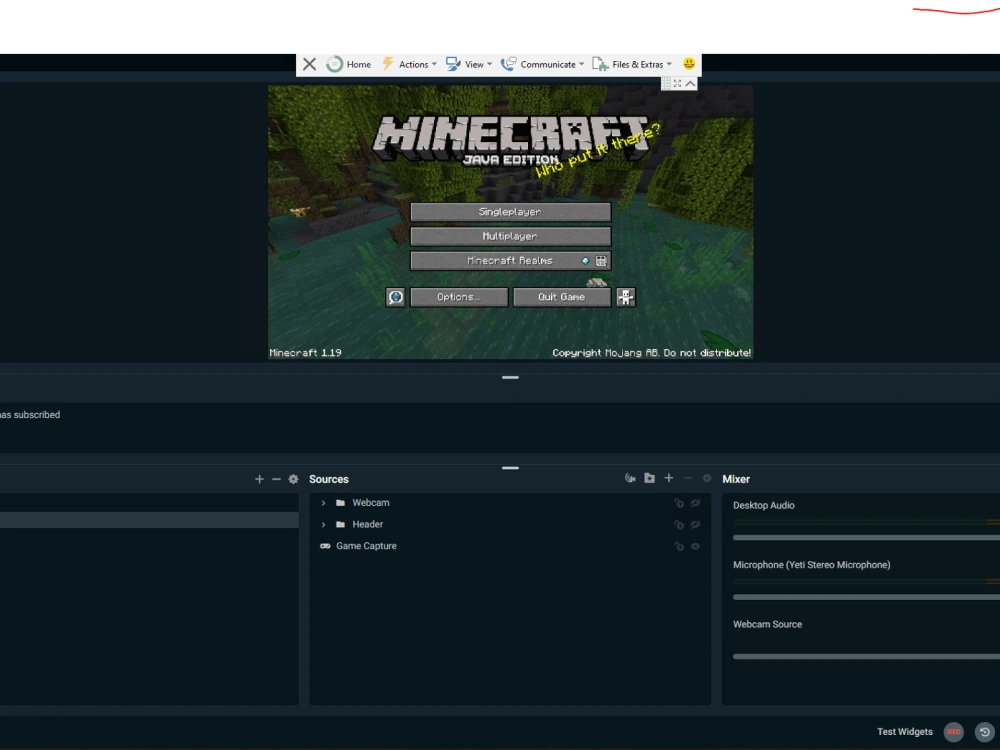This screenshot has width=1000, height=750.
Task: Click the Mixer panel title
Action: (x=736, y=479)
